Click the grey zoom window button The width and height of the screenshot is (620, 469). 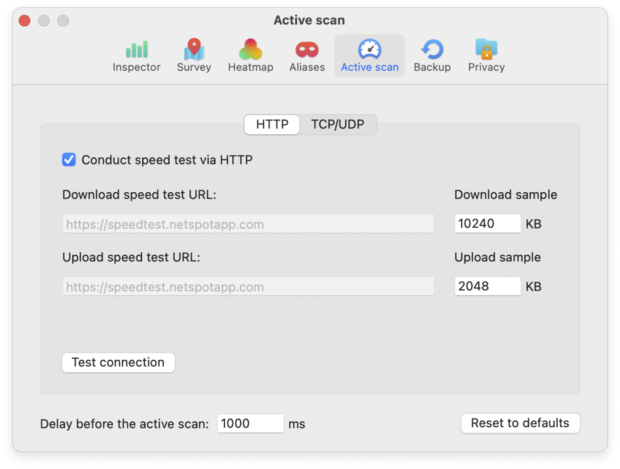[x=63, y=21]
